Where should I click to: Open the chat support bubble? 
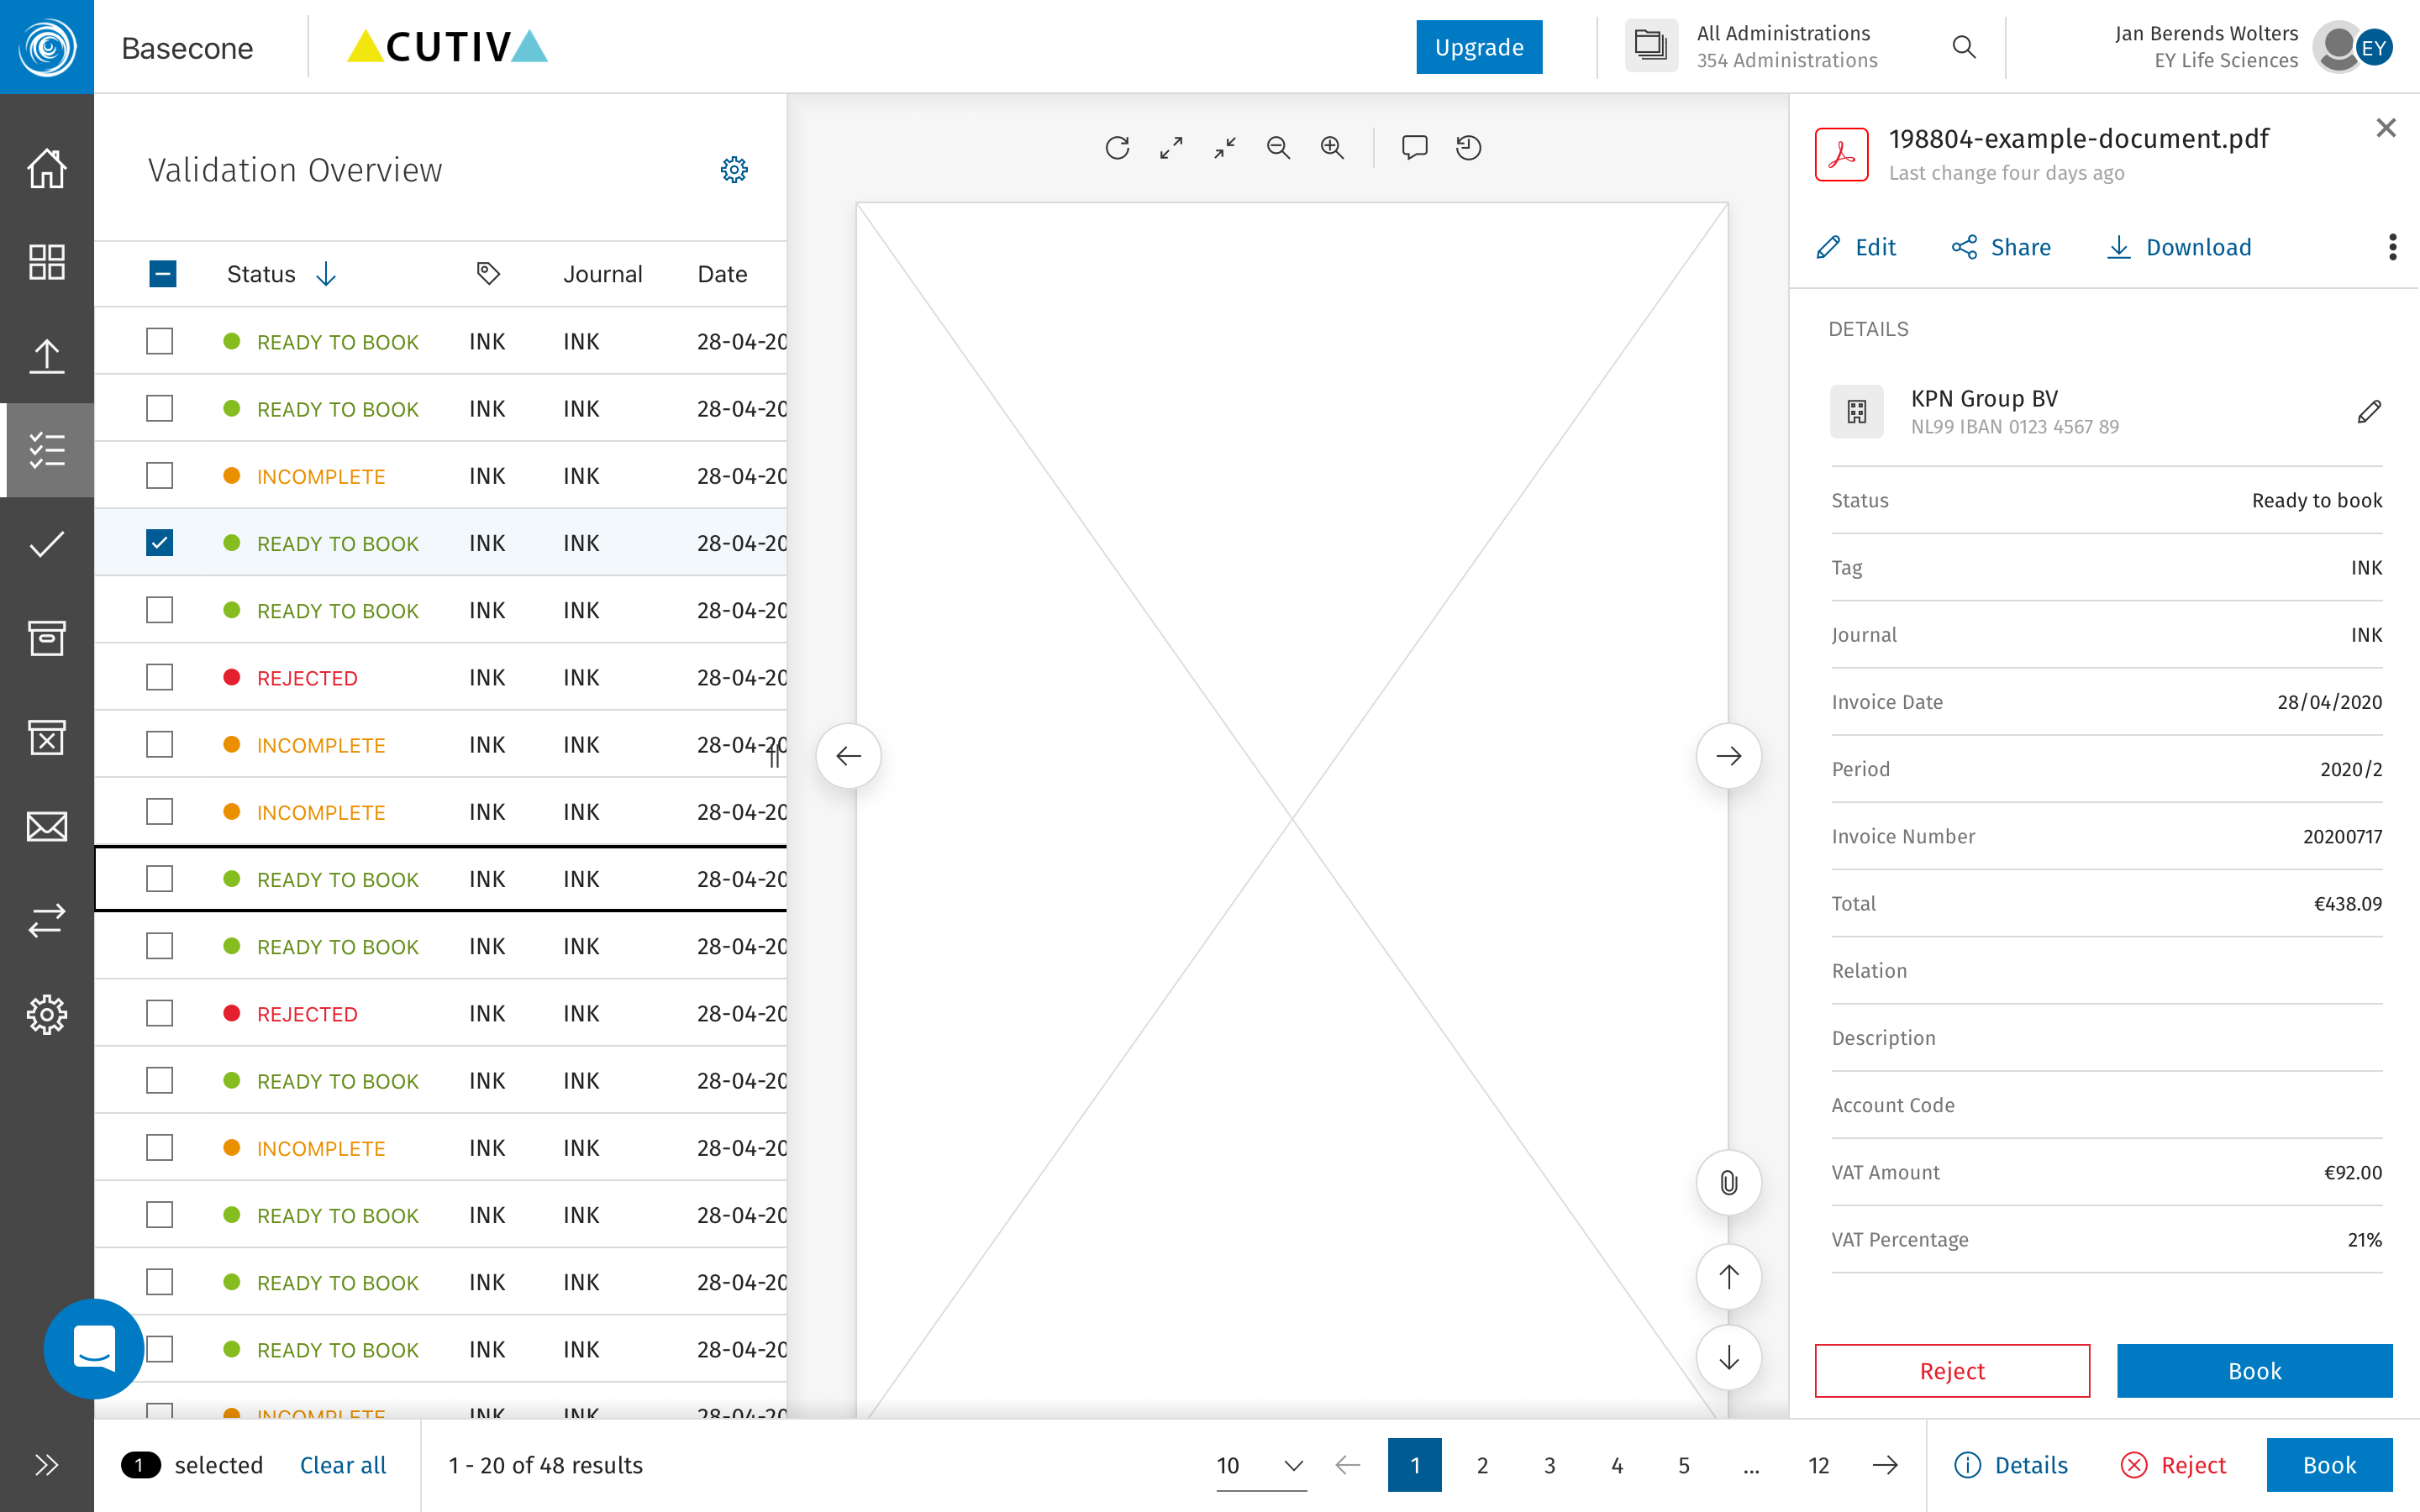pyautogui.click(x=93, y=1349)
